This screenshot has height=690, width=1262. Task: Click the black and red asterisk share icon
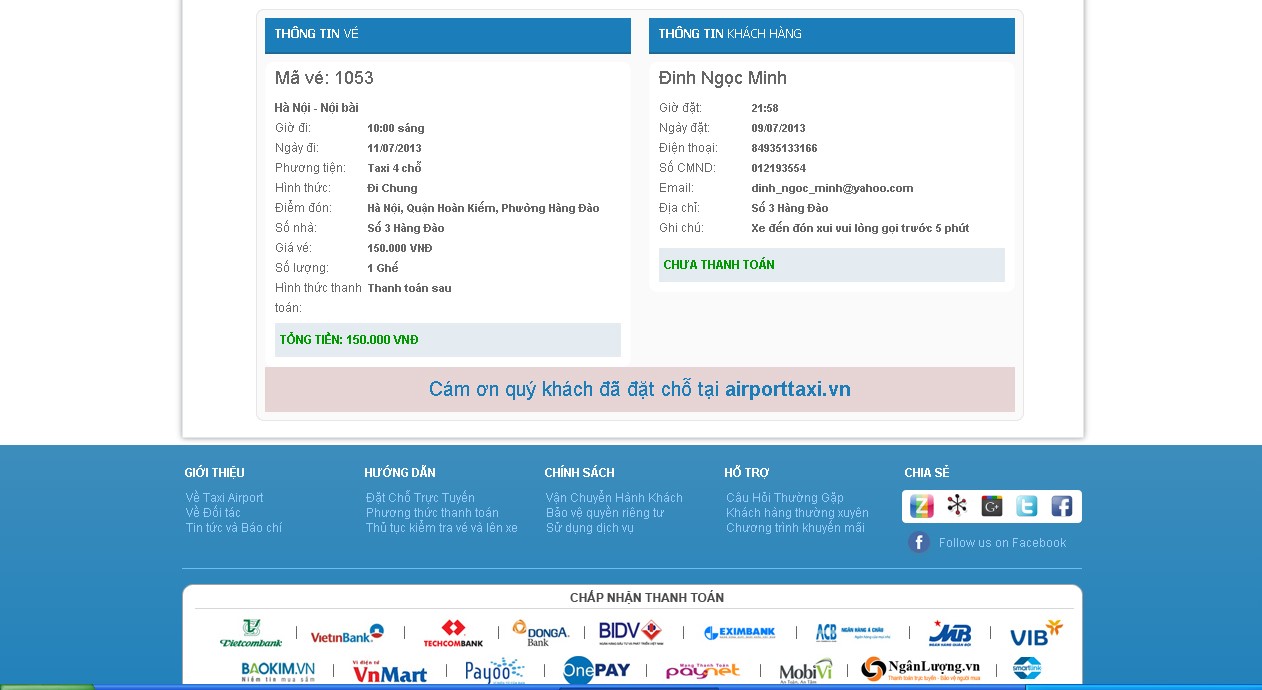(957, 506)
